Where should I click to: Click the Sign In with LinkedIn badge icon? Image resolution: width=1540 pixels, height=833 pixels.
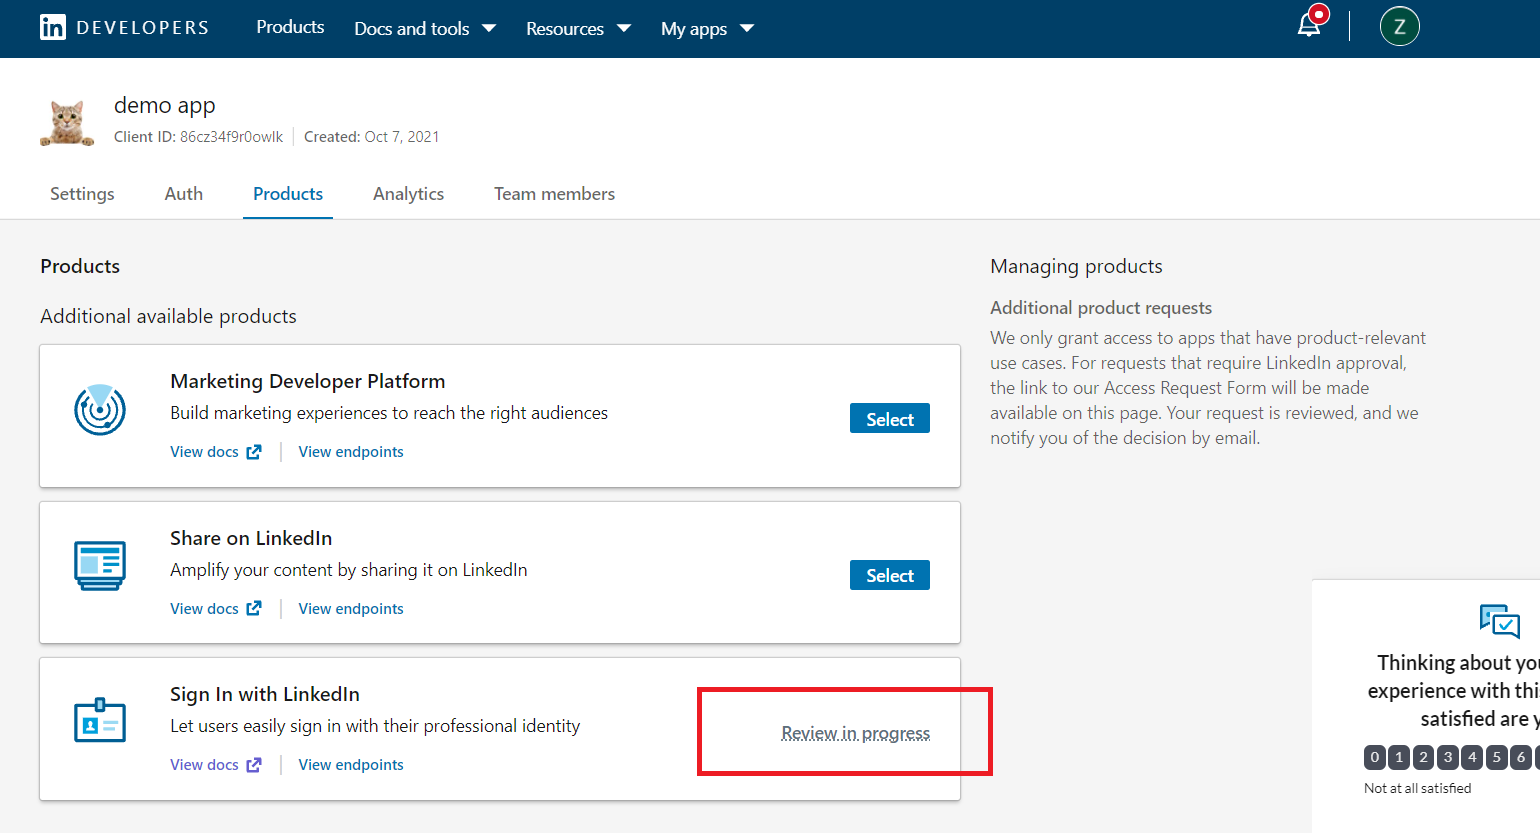(100, 721)
